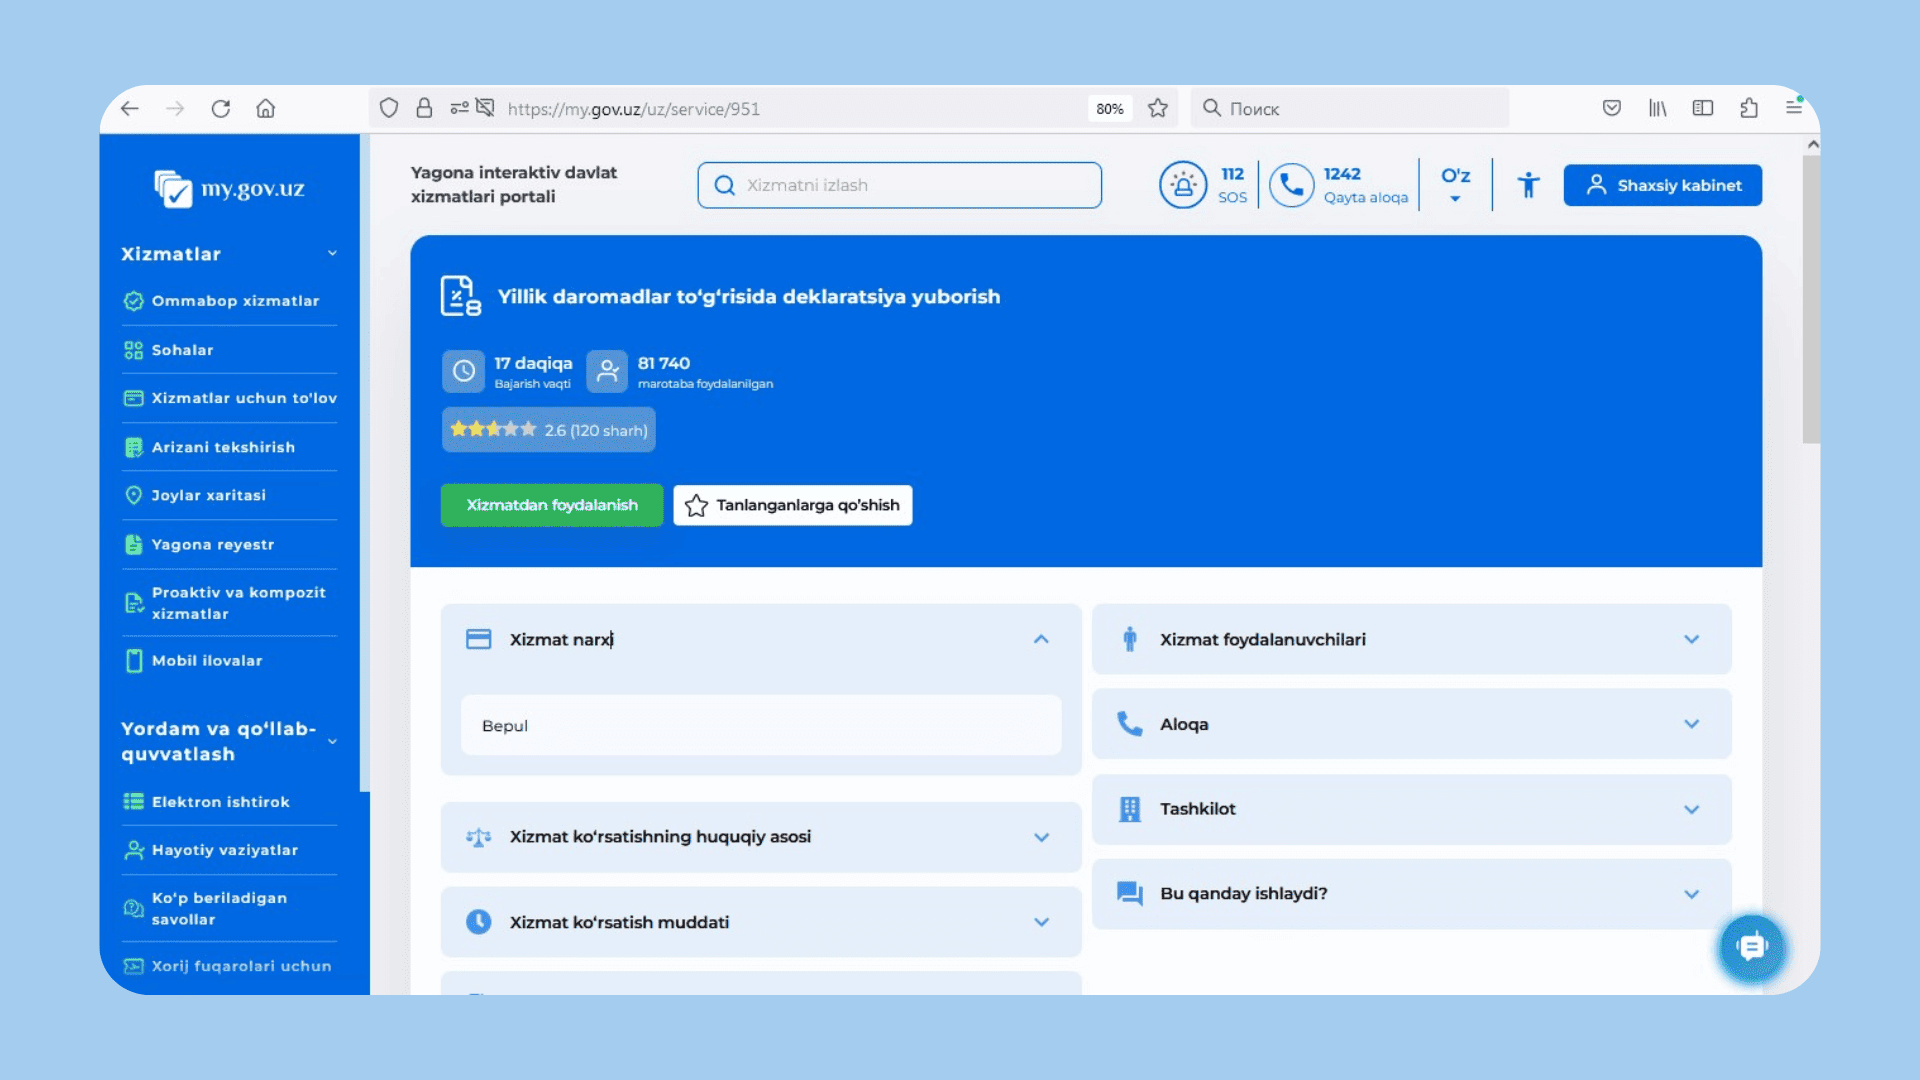Screen dimensions: 1920x1080
Task: Open the accessibility options icon
Action: (x=1528, y=185)
